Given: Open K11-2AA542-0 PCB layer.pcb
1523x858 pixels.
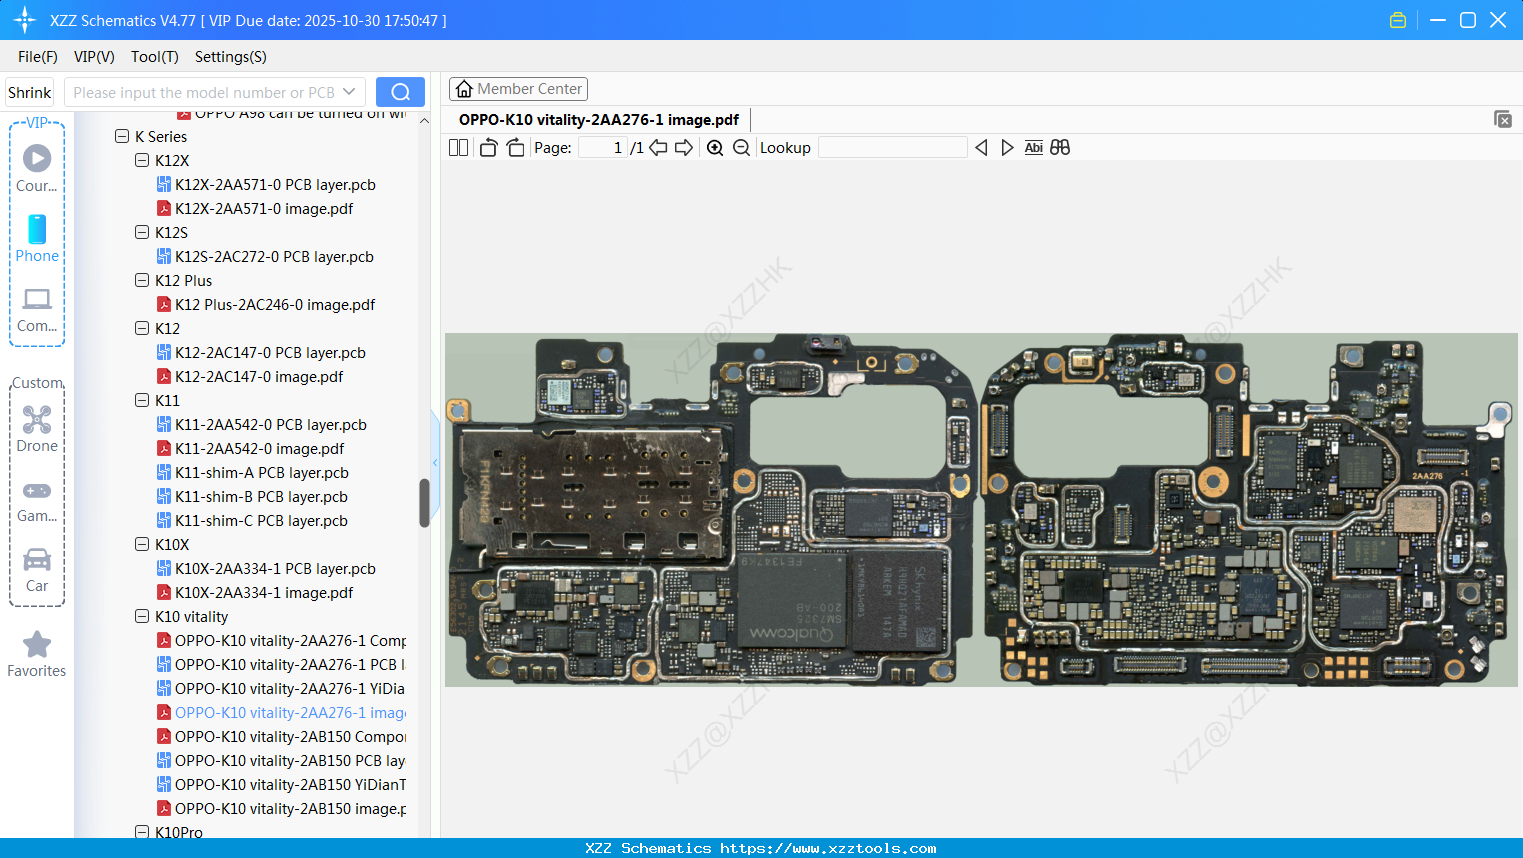Looking at the screenshot, I should (271, 425).
